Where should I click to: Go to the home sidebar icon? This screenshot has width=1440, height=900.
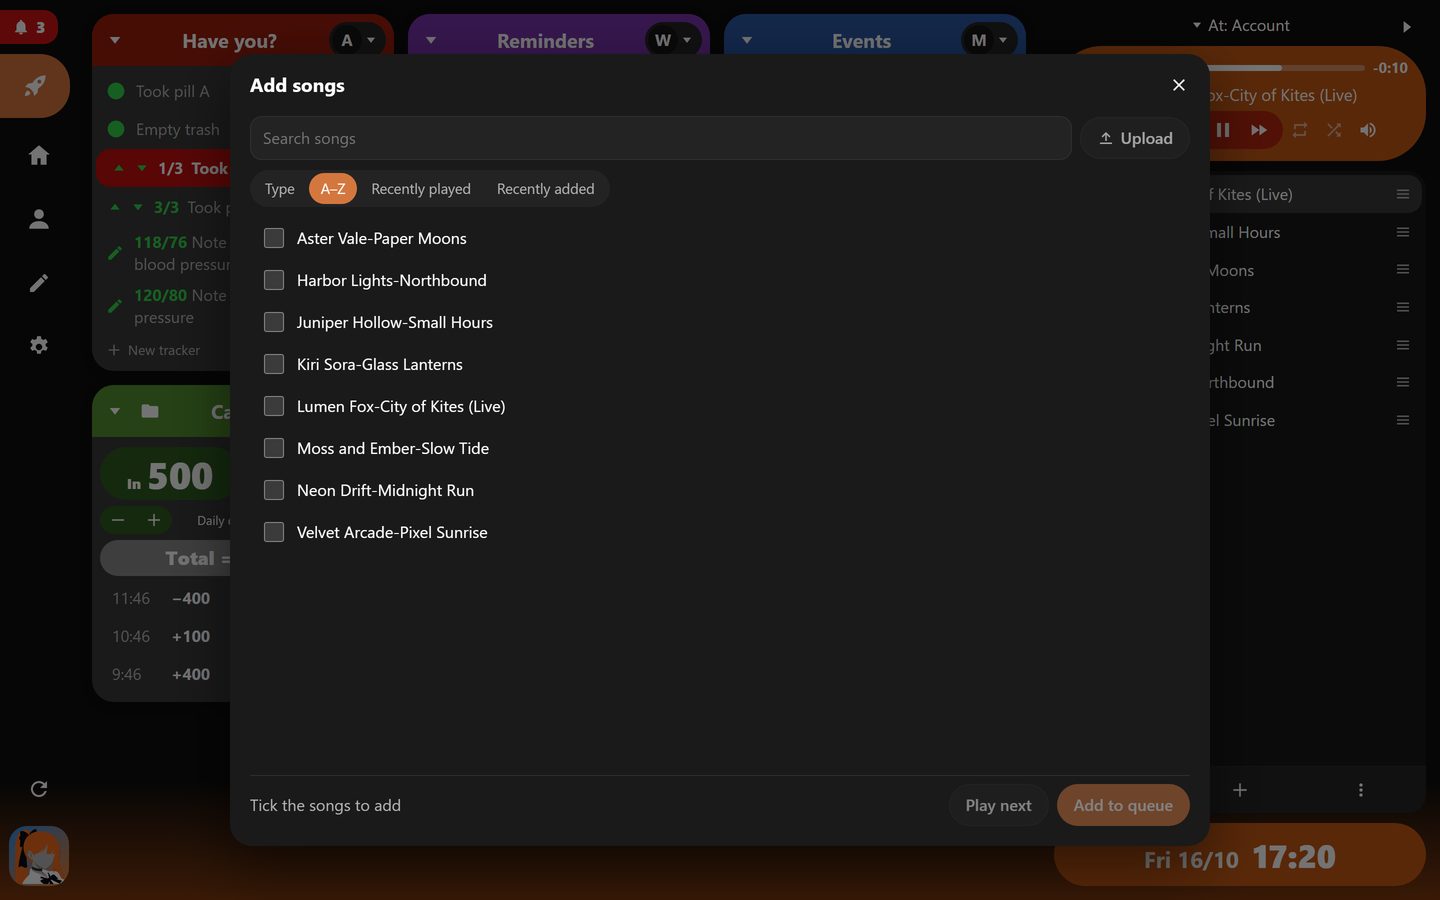(x=39, y=155)
